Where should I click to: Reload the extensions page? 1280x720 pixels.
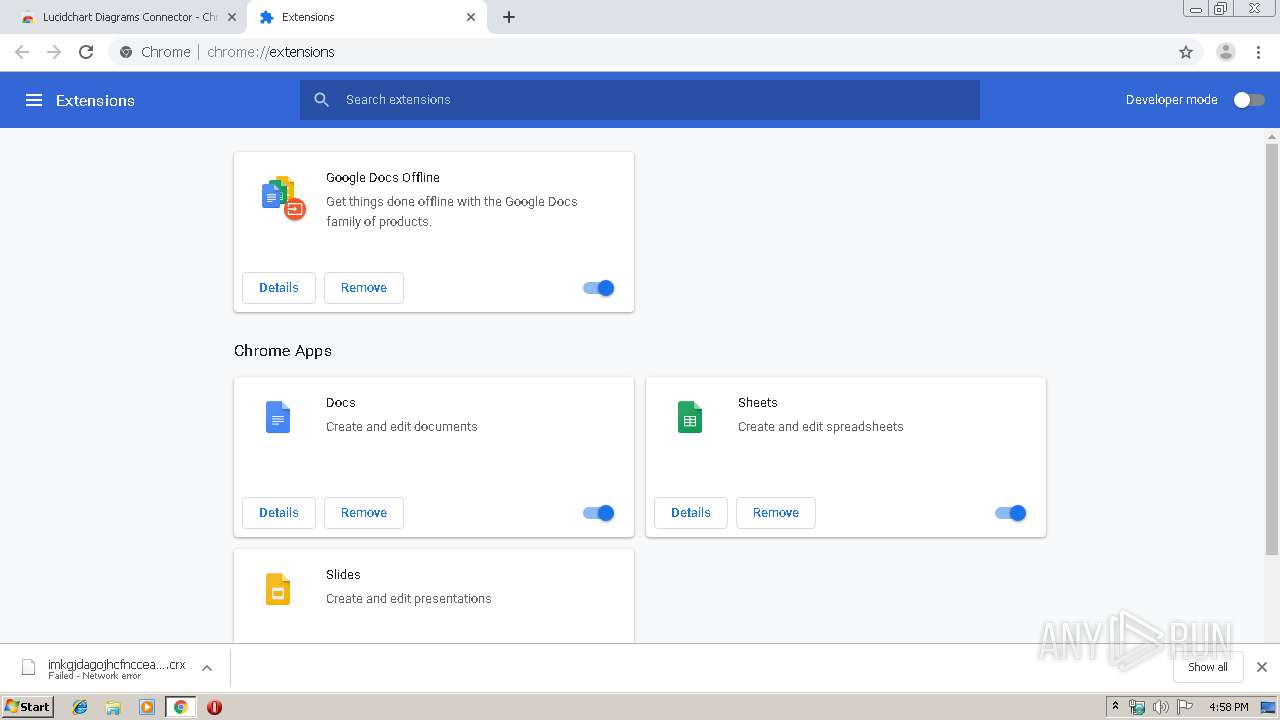86,52
